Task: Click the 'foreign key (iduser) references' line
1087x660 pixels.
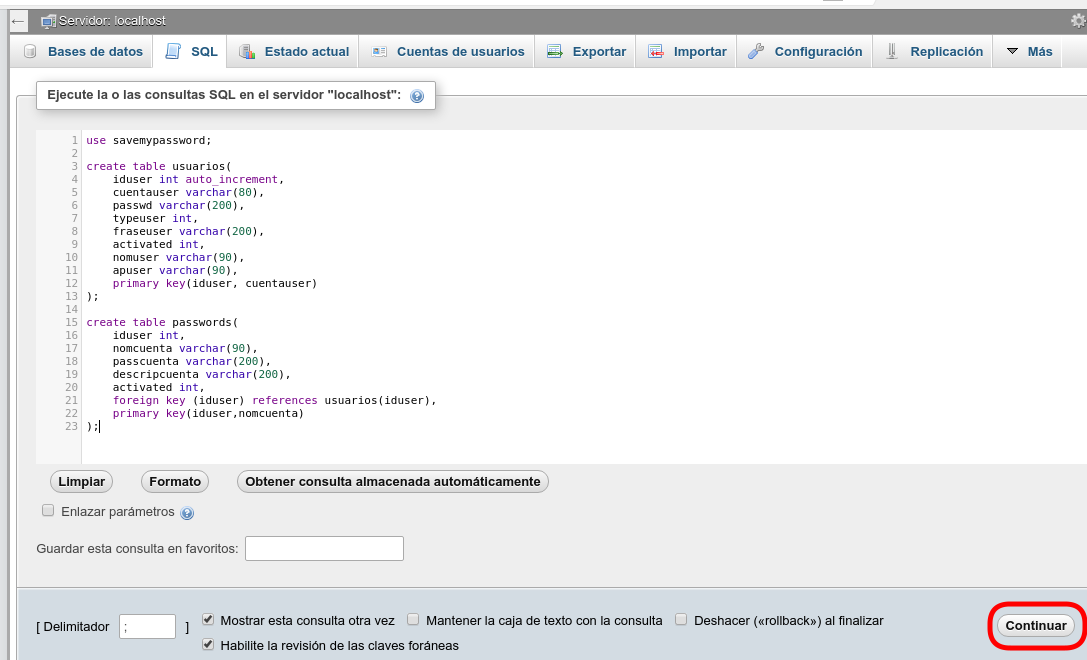Action: coord(275,401)
